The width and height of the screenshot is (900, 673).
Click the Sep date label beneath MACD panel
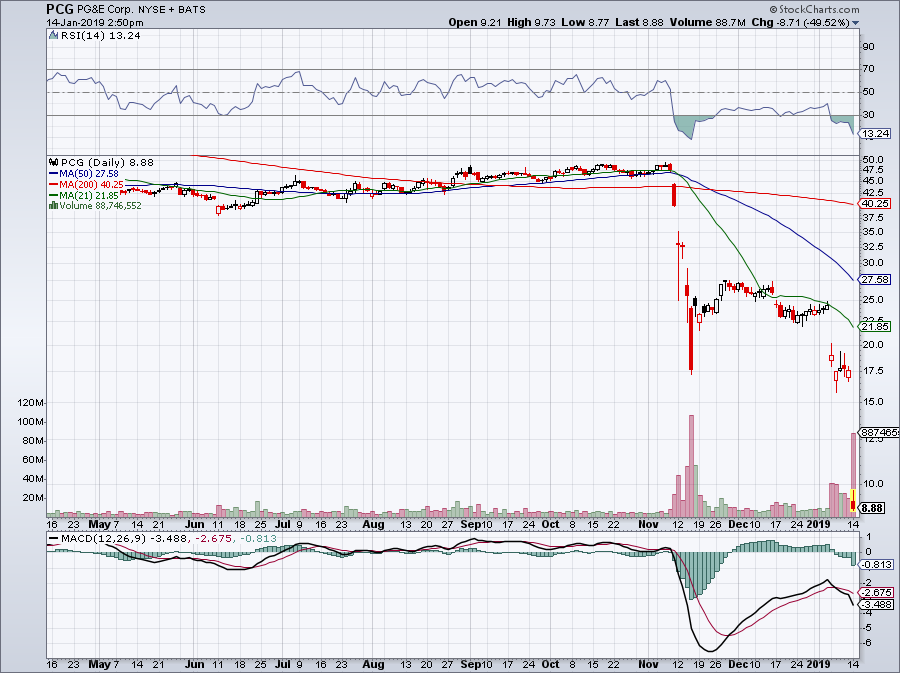click(x=470, y=664)
